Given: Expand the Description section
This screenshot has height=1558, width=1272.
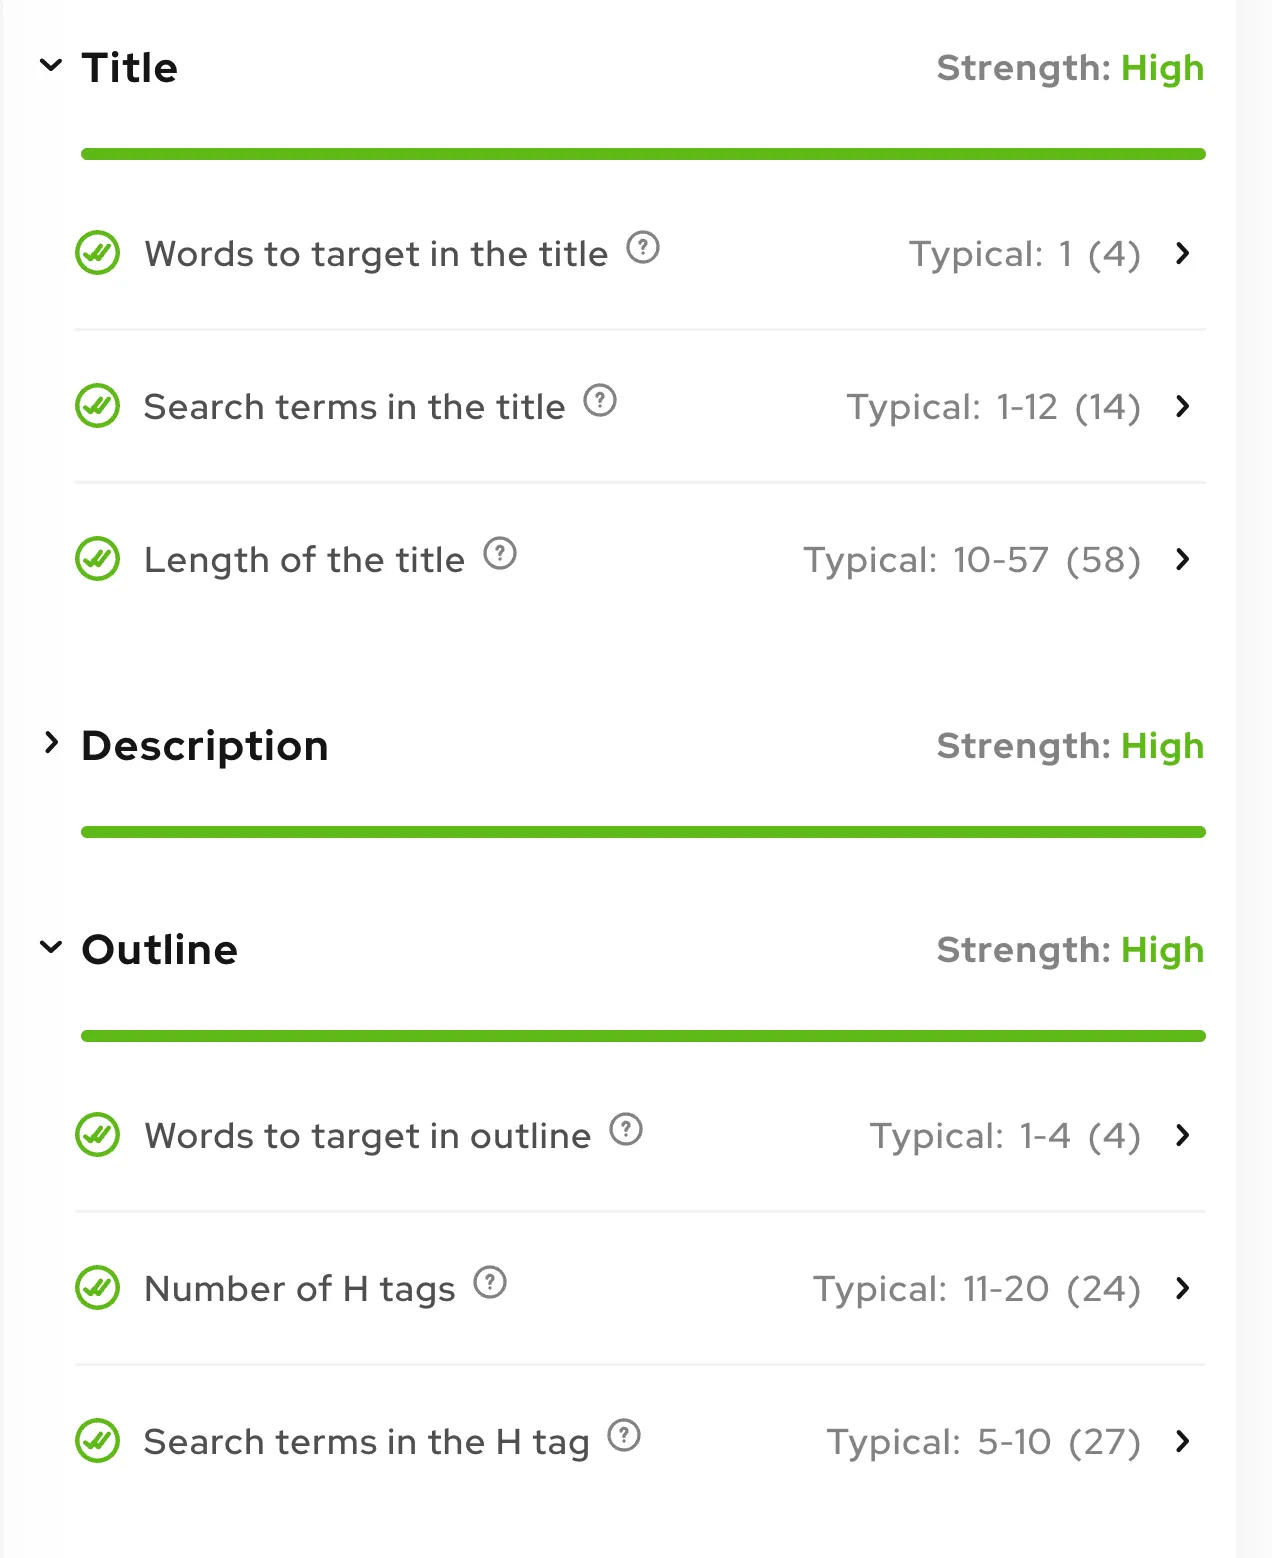Looking at the screenshot, I should 51,743.
